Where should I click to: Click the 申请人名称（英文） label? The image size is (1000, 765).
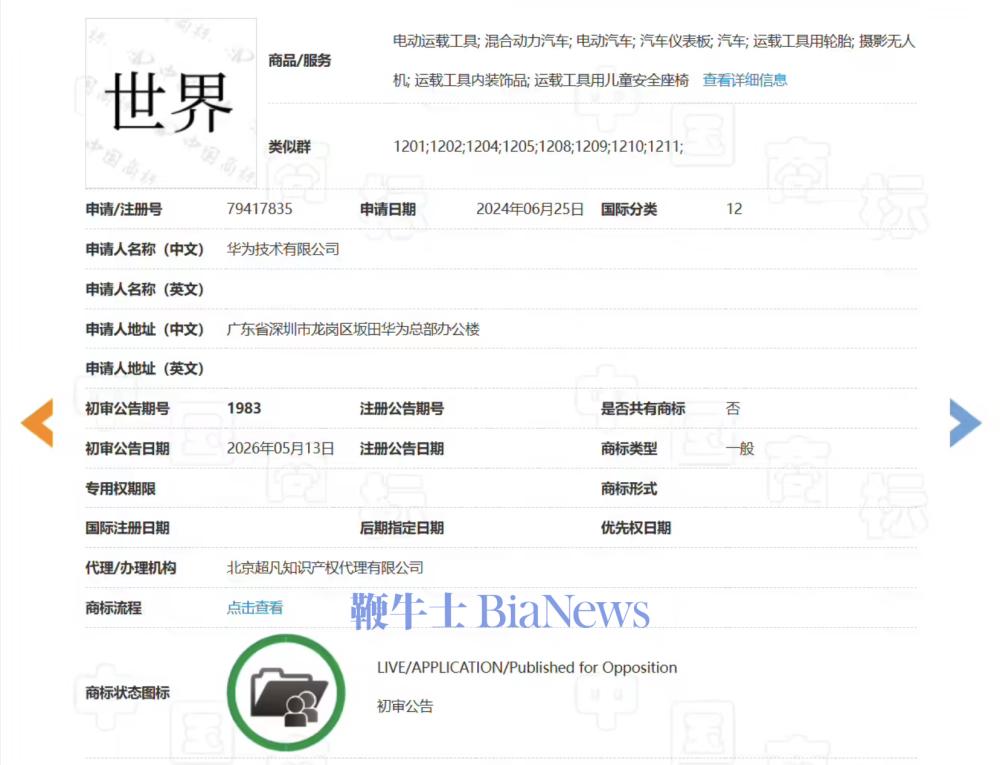coord(145,289)
